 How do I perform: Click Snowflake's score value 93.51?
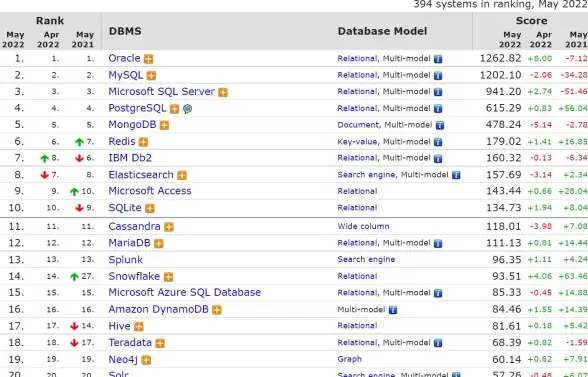point(507,276)
